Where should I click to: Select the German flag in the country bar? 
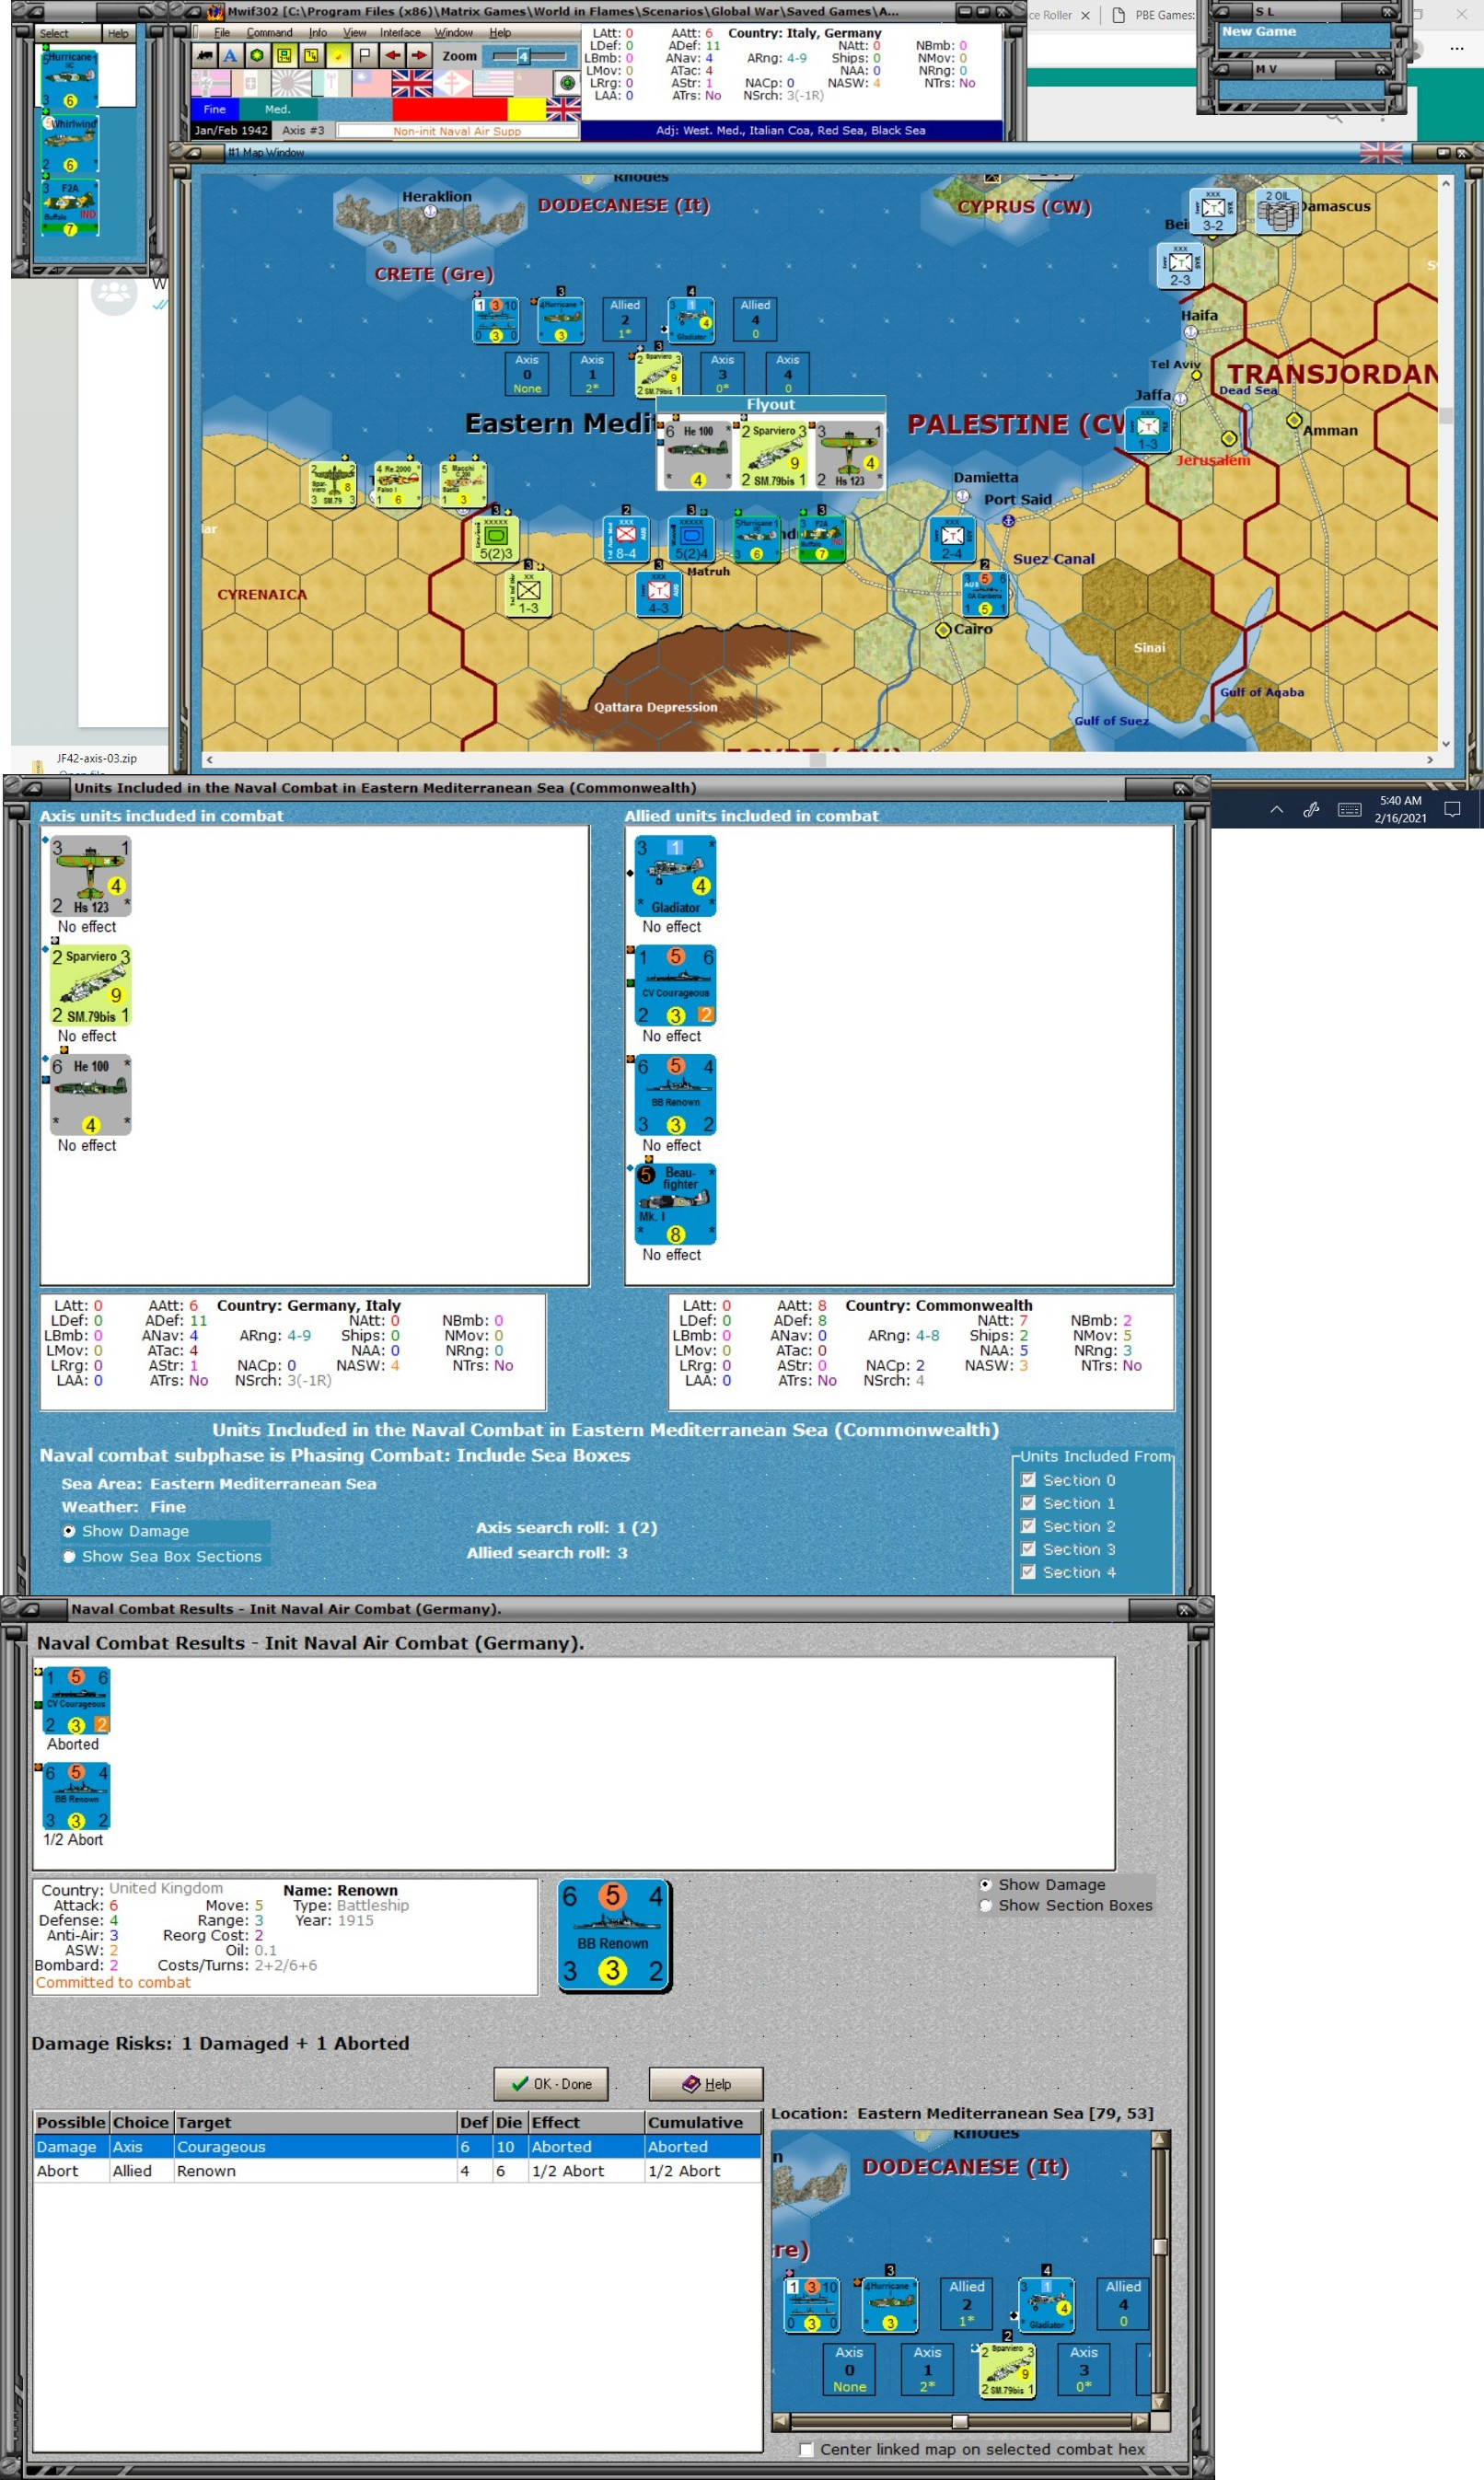point(210,83)
